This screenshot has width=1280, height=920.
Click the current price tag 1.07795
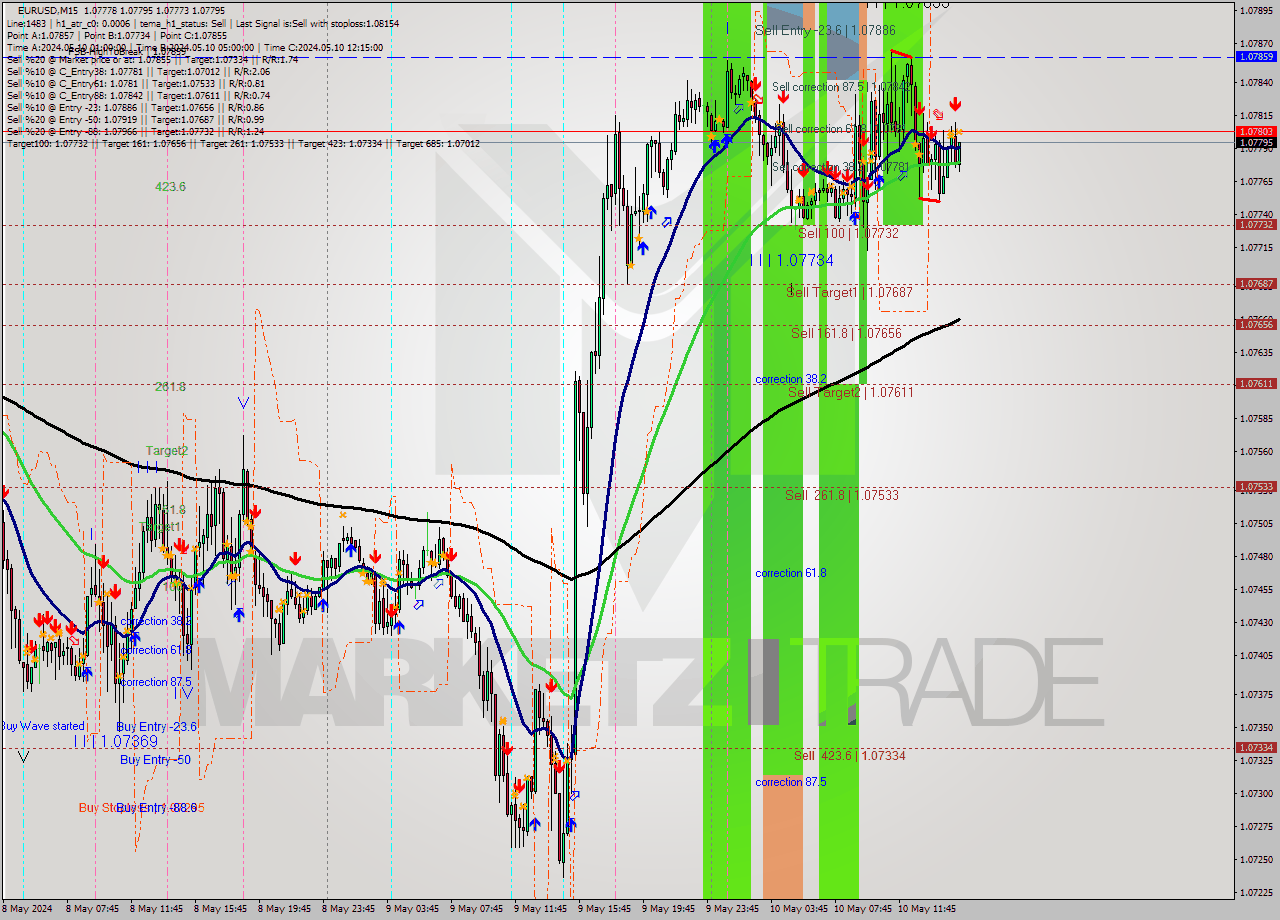[x=1256, y=143]
